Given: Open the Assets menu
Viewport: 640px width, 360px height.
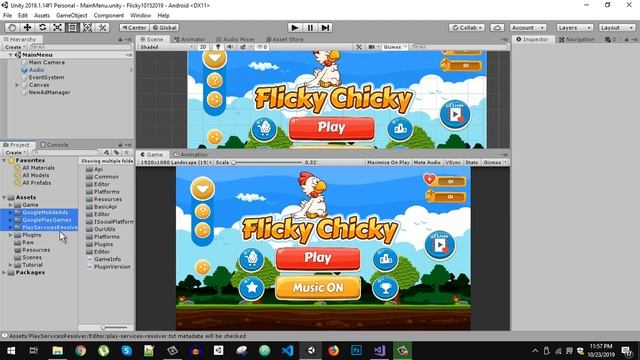Looking at the screenshot, I should pyautogui.click(x=42, y=15).
